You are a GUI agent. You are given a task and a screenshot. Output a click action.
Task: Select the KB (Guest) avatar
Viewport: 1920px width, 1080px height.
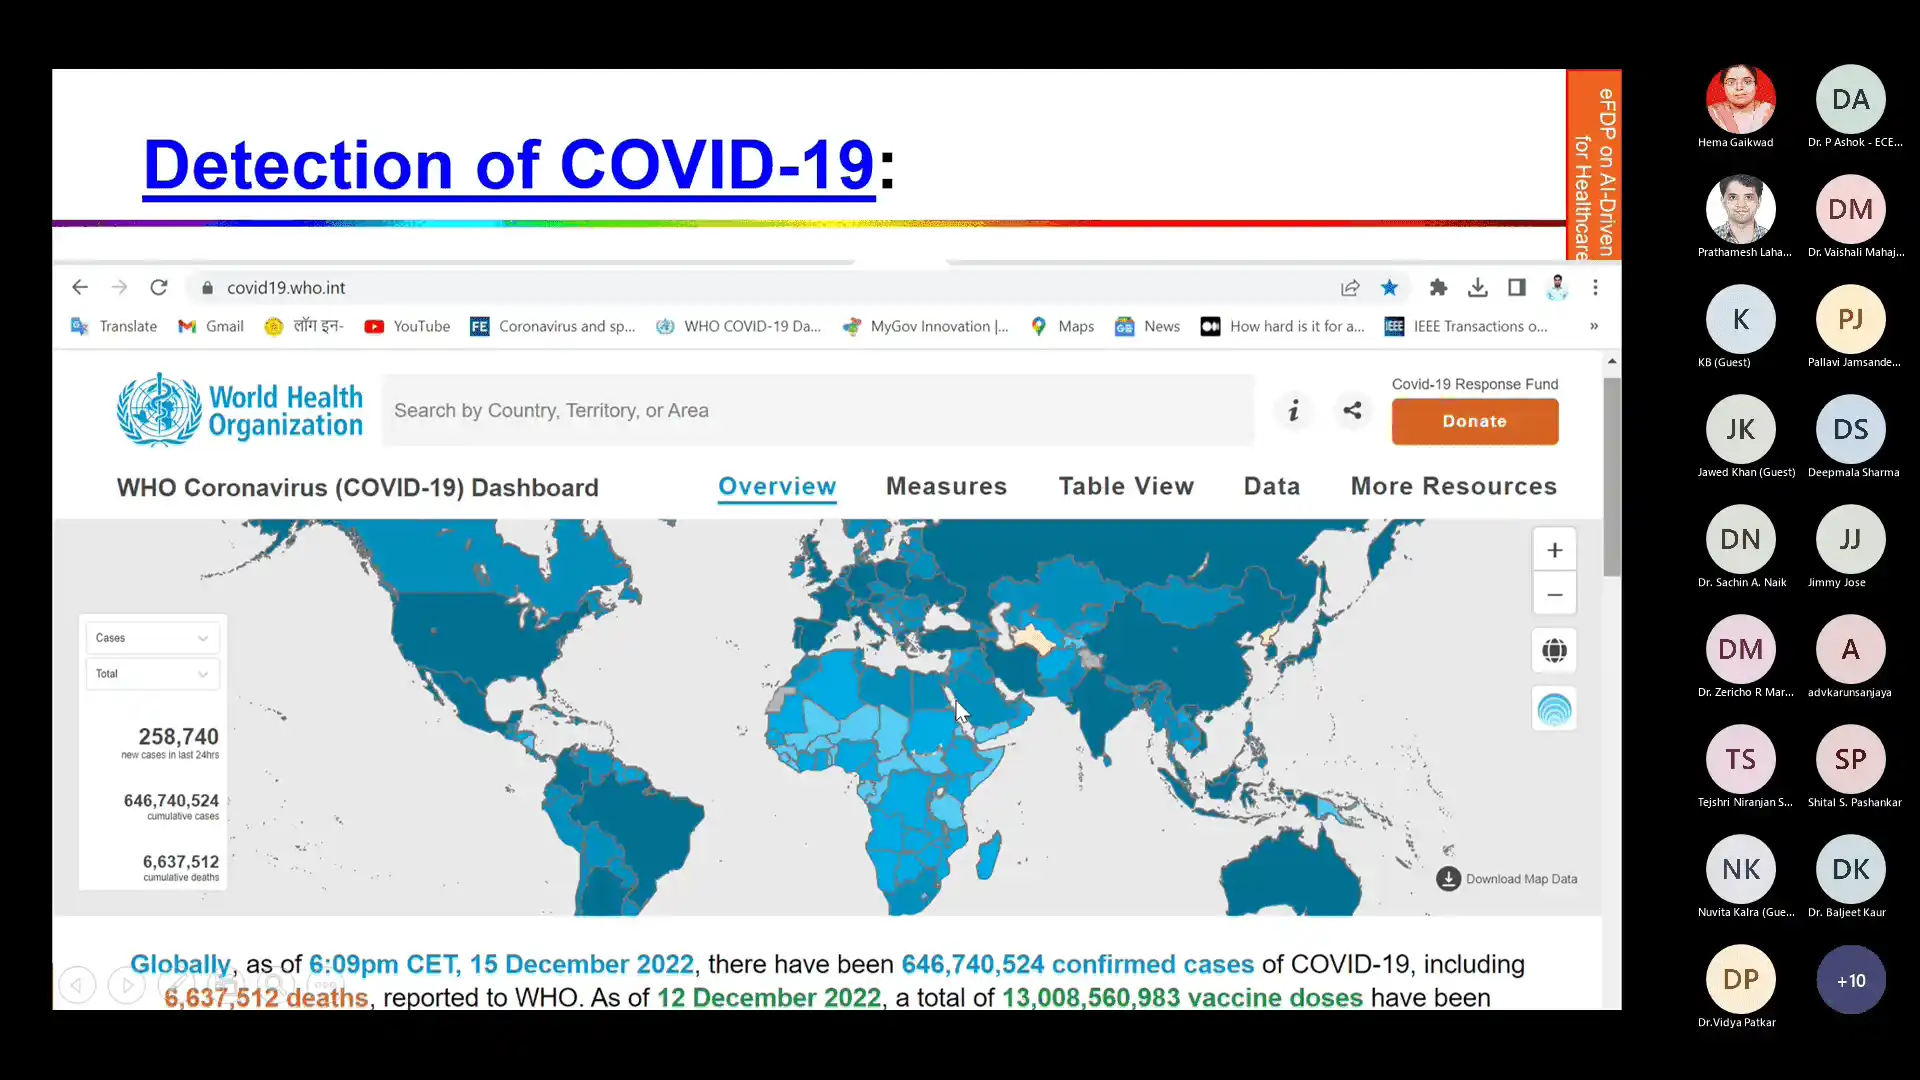click(x=1740, y=319)
